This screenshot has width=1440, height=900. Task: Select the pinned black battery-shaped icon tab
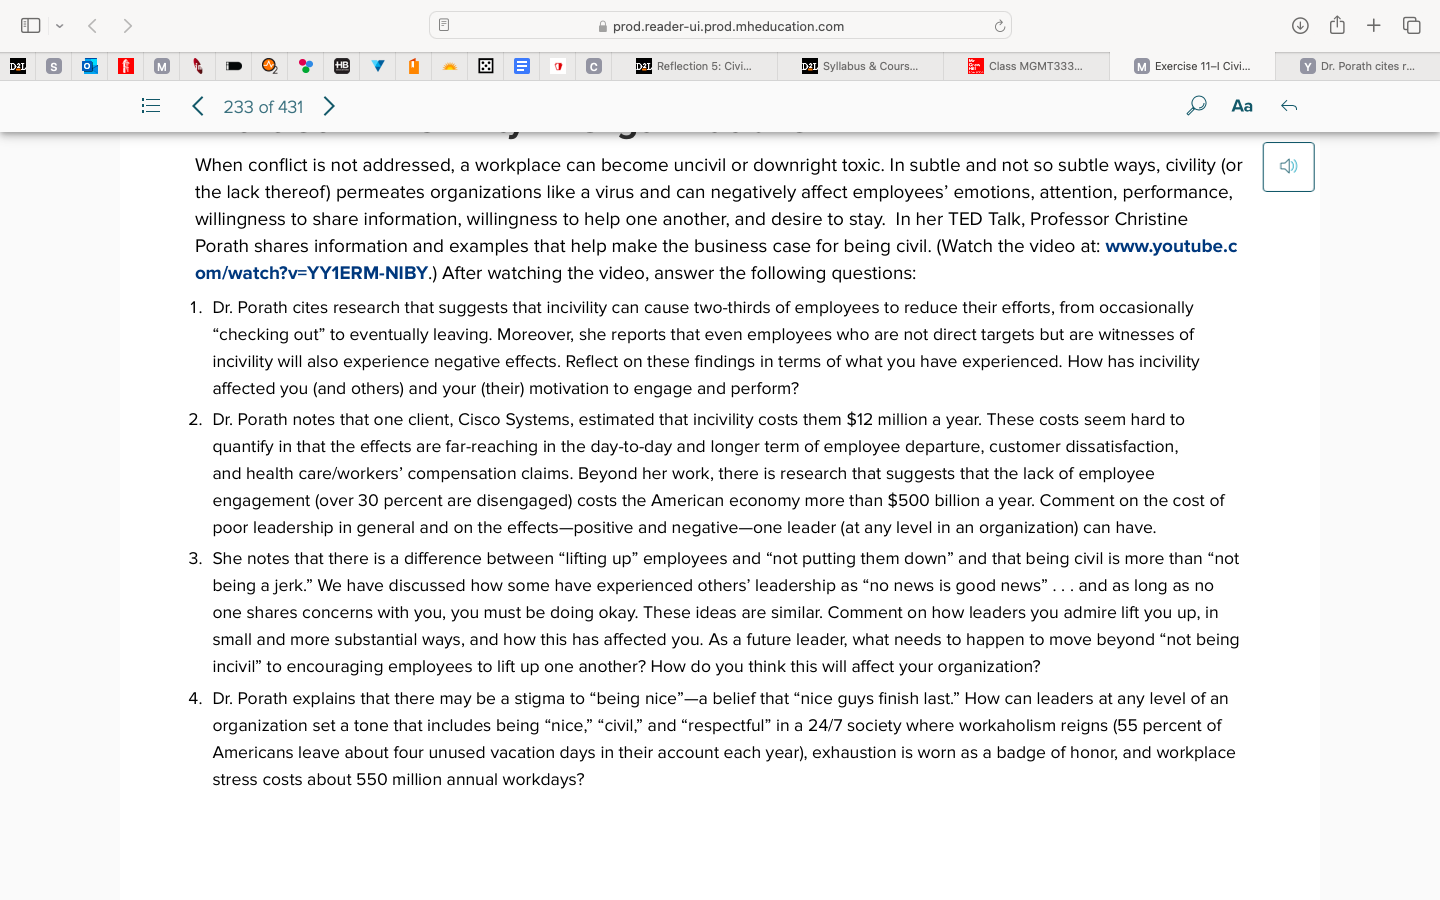pos(234,66)
